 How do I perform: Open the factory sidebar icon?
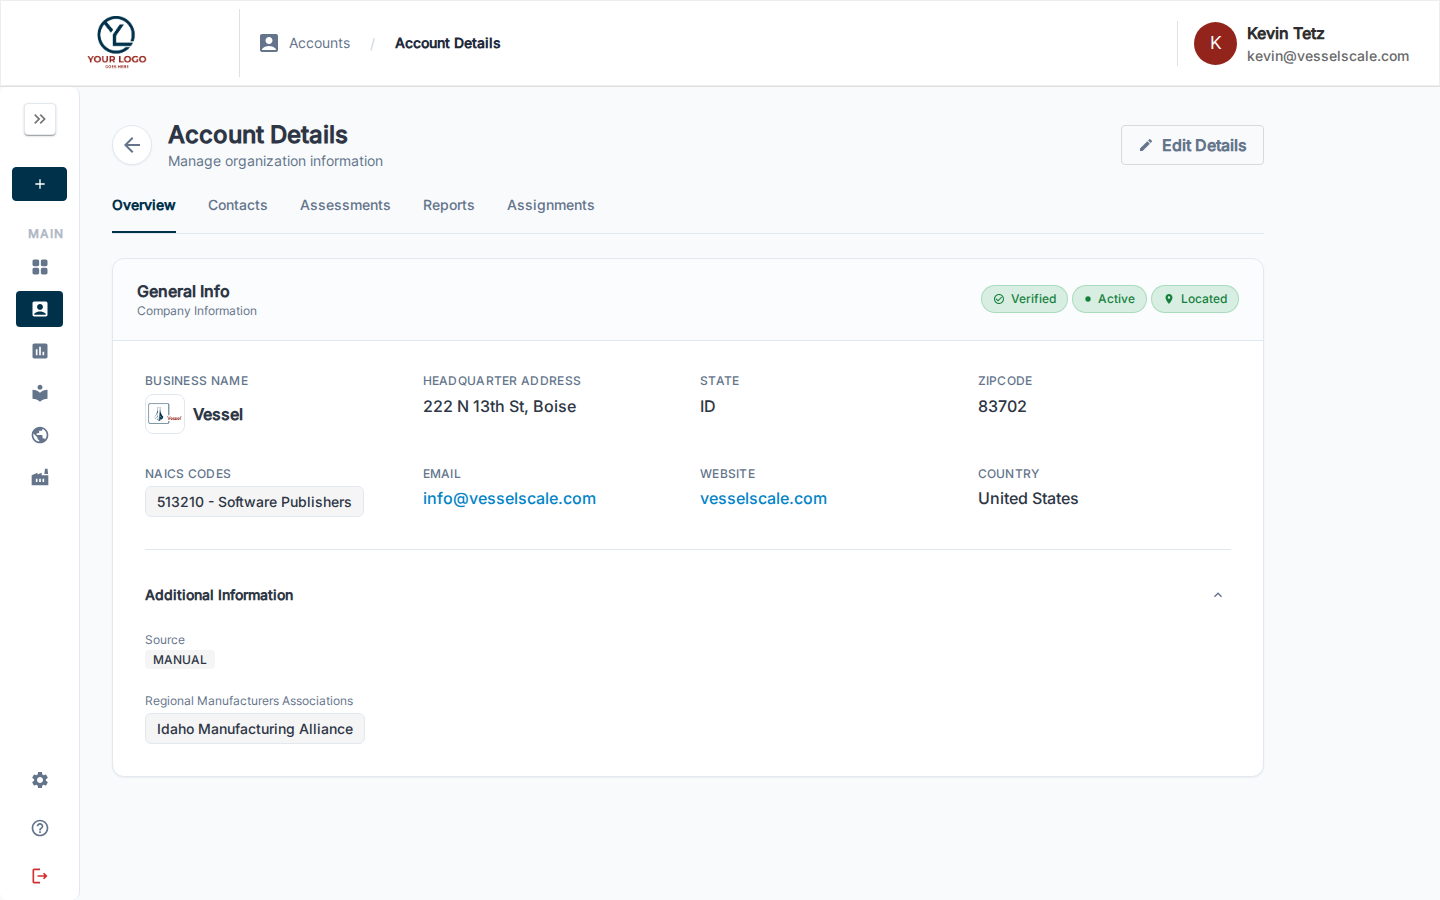pos(40,478)
